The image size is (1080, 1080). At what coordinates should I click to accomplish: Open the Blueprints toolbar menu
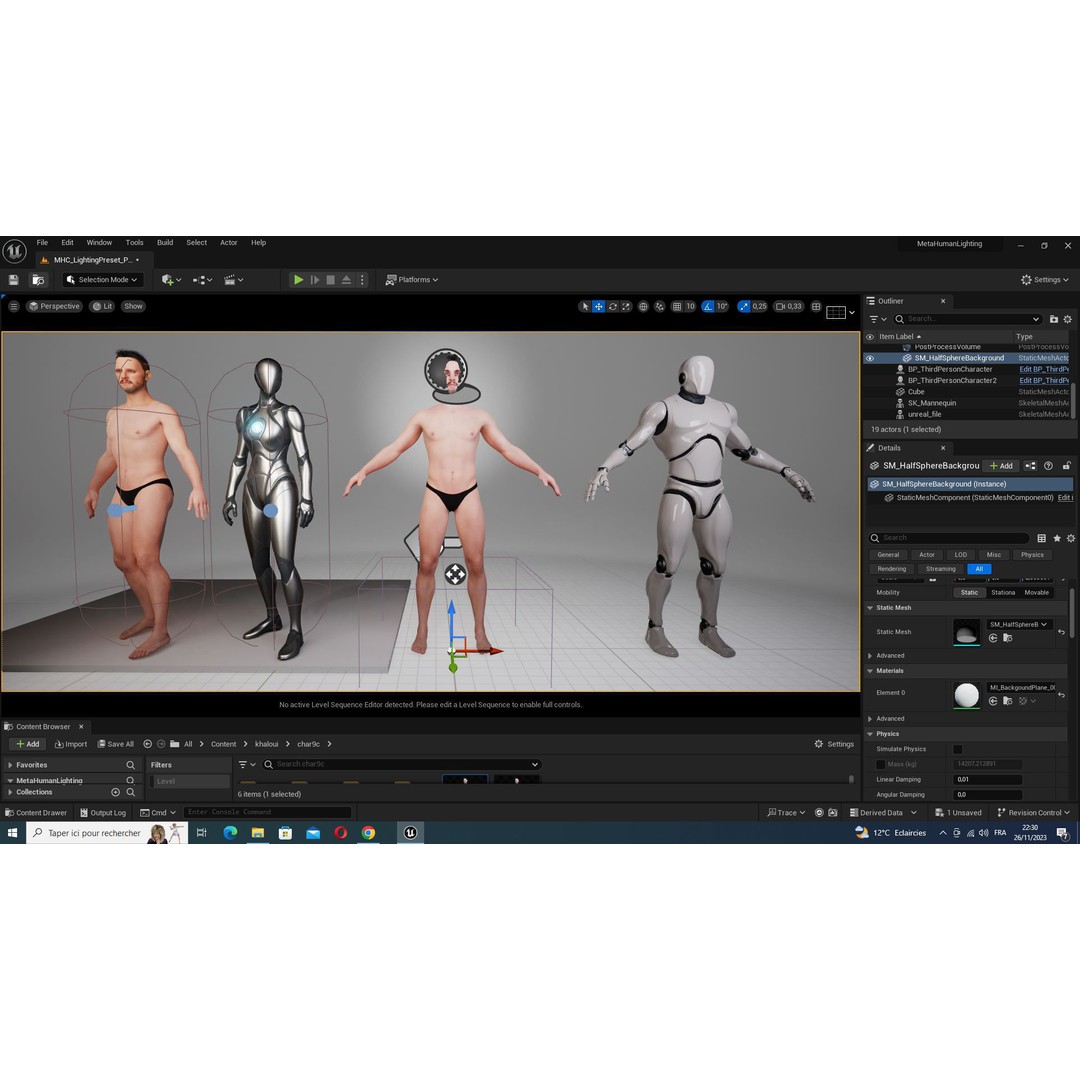pos(202,280)
